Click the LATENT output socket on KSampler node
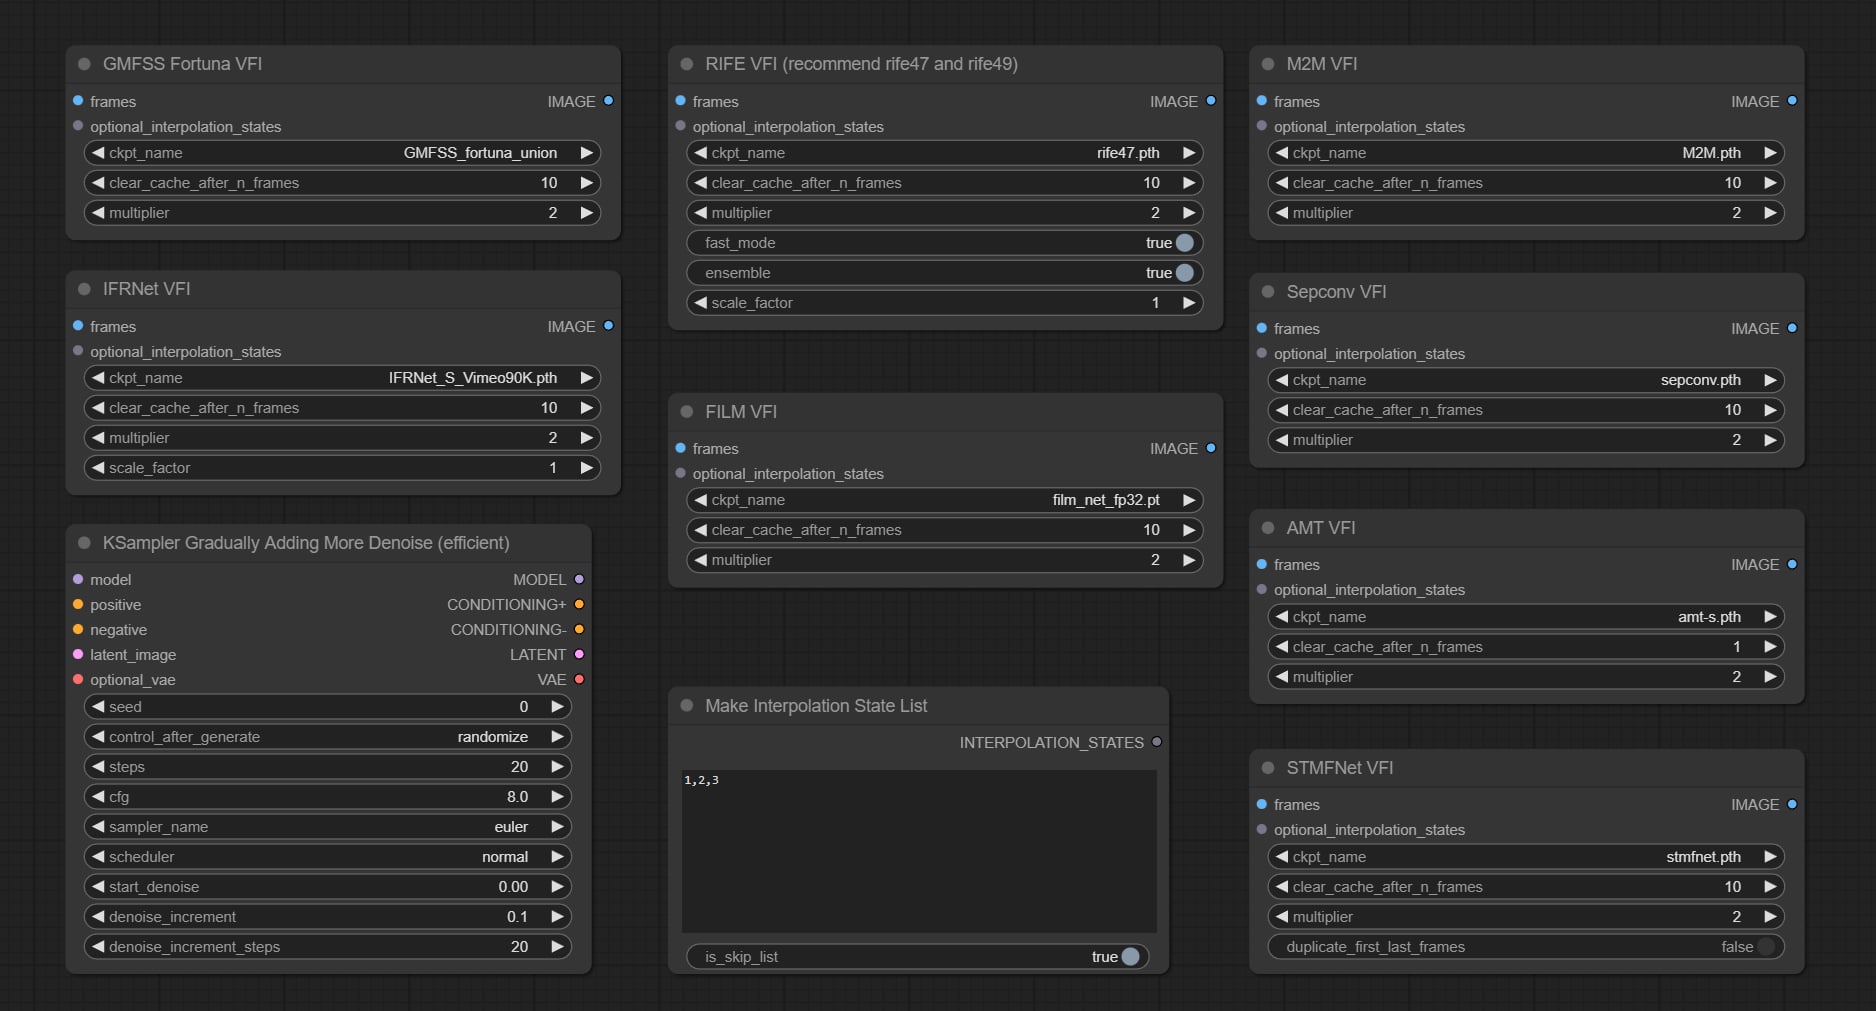Image resolution: width=1876 pixels, height=1011 pixels. tap(579, 654)
